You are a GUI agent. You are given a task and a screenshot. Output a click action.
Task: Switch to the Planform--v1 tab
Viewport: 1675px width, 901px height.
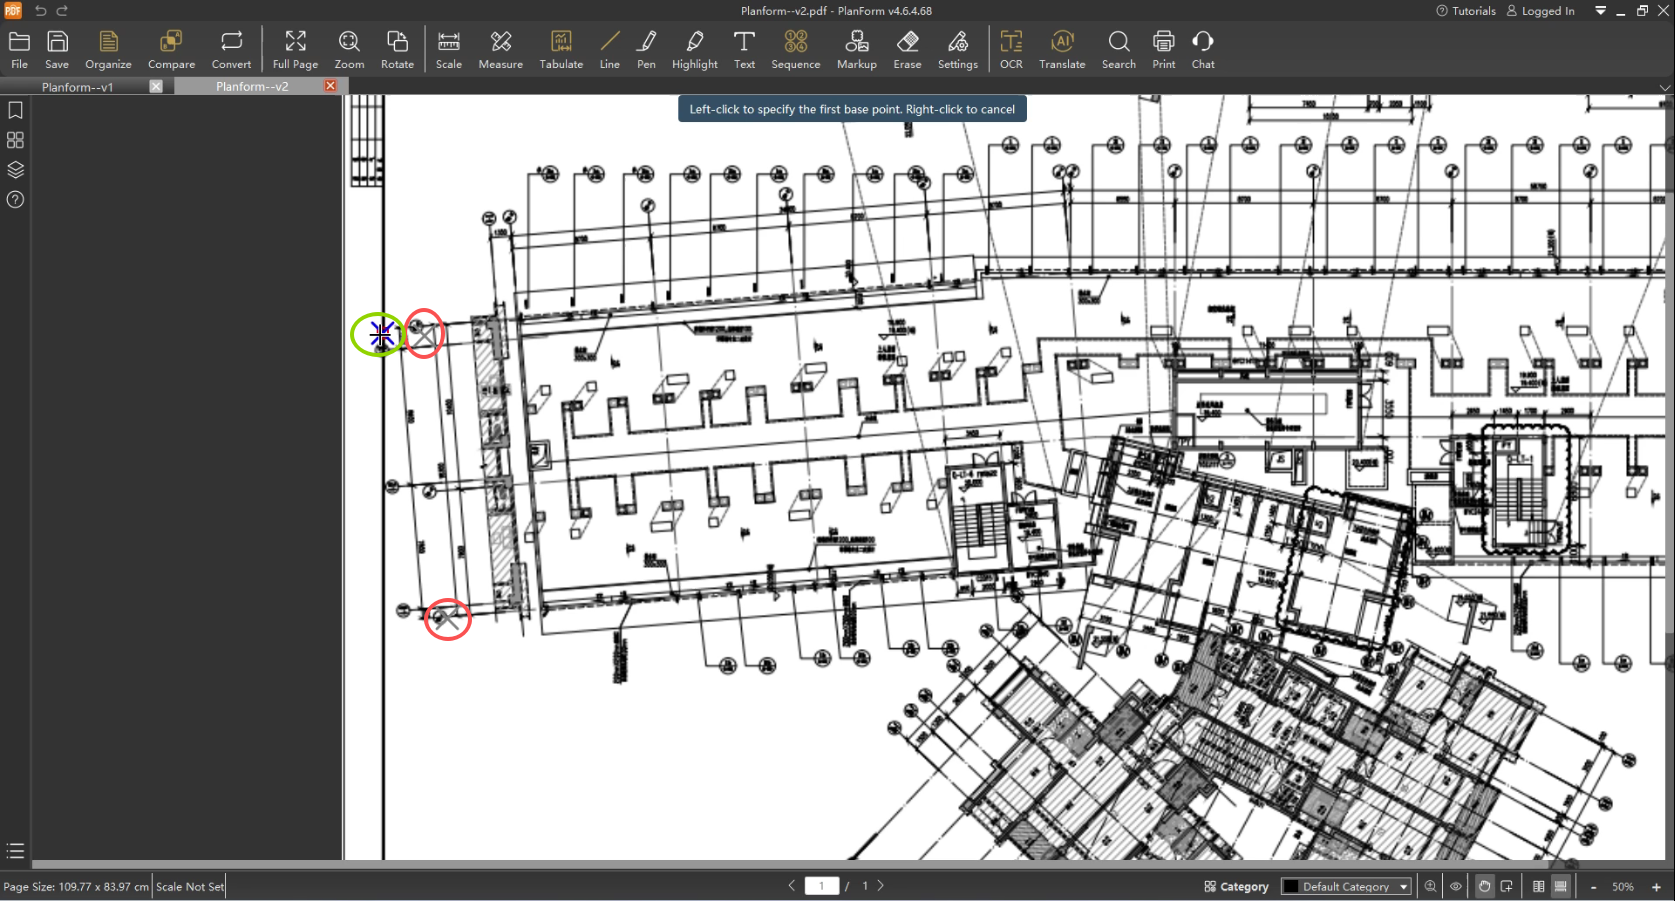pyautogui.click(x=78, y=87)
